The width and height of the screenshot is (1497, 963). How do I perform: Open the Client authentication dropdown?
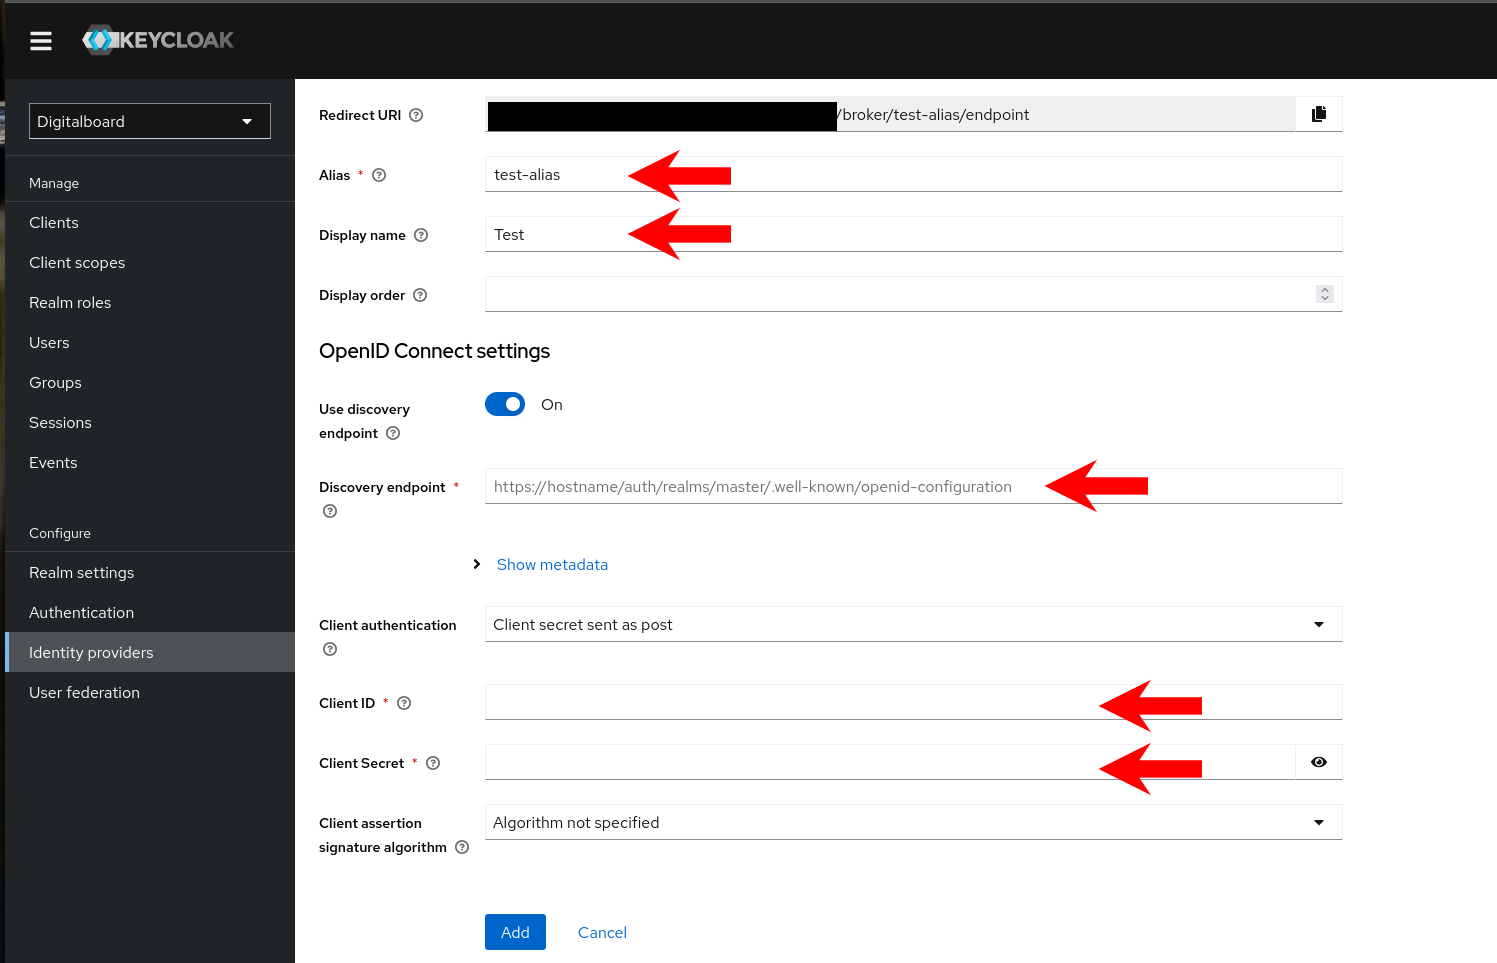coord(1318,623)
